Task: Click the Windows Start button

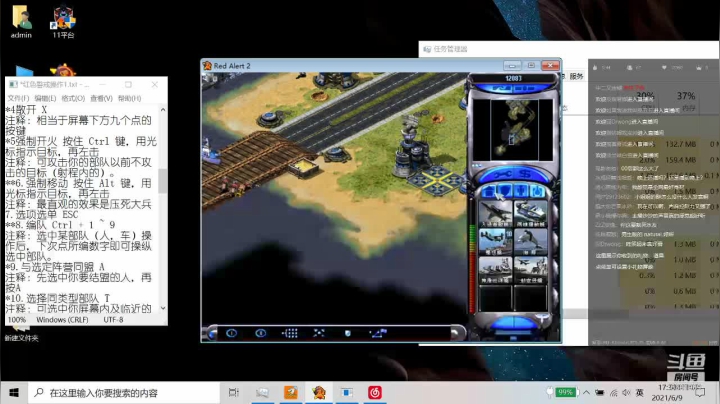Action: point(14,393)
